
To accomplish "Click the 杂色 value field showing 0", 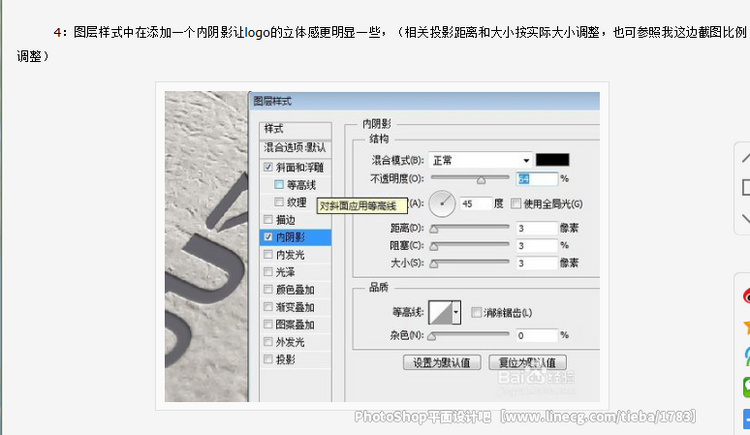I will 537,335.
